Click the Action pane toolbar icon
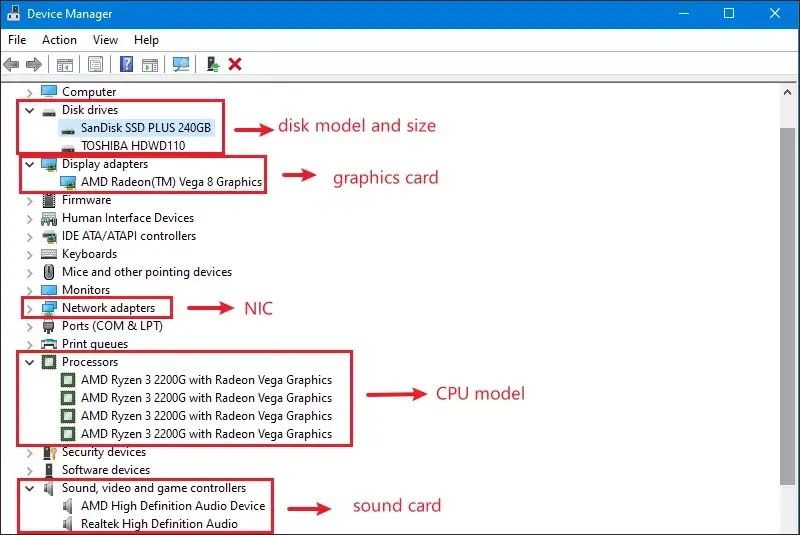 coord(150,65)
